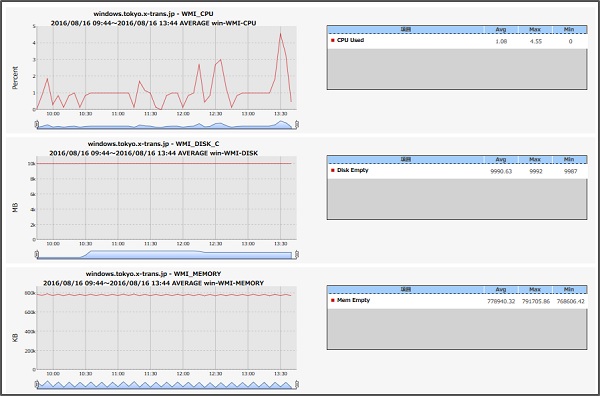
Task: Click the win-WMI-MEMORY date range subtitle
Action: 153,283
